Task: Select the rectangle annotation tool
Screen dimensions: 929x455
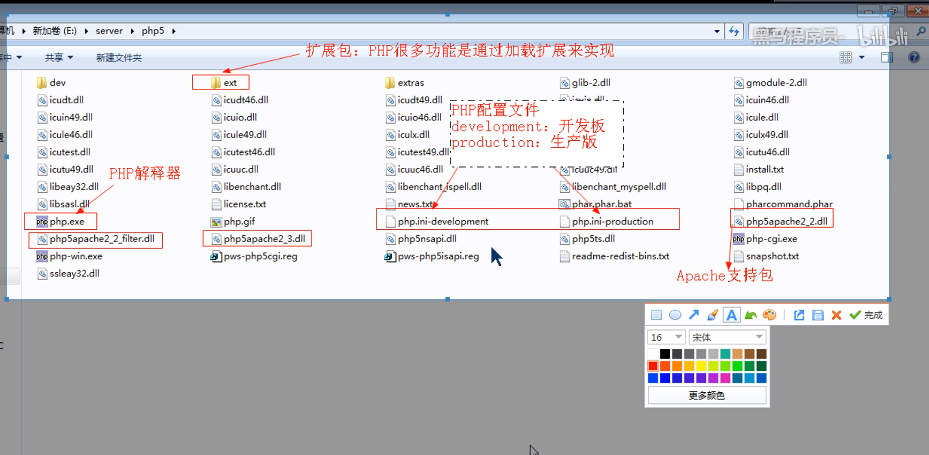Action: click(x=657, y=315)
